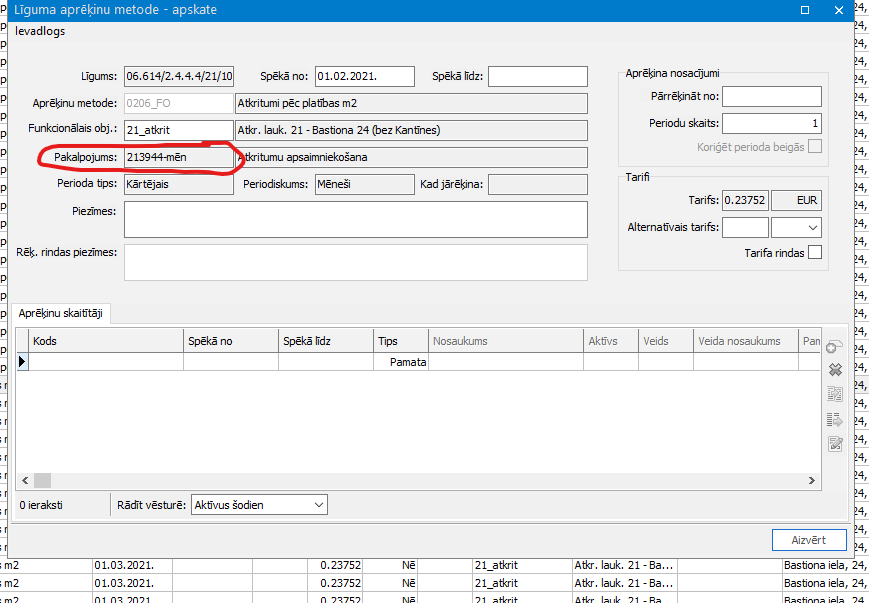Open the Ievadlogs menu
This screenshot has height=603, width=869.
point(39,31)
